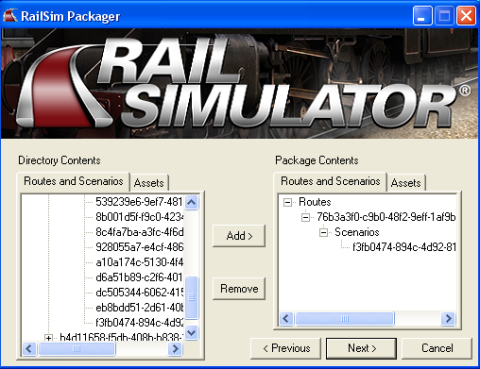The width and height of the screenshot is (480, 369).
Task: Click the Directory Contents vertical scrollbar thumb
Action: (192, 297)
